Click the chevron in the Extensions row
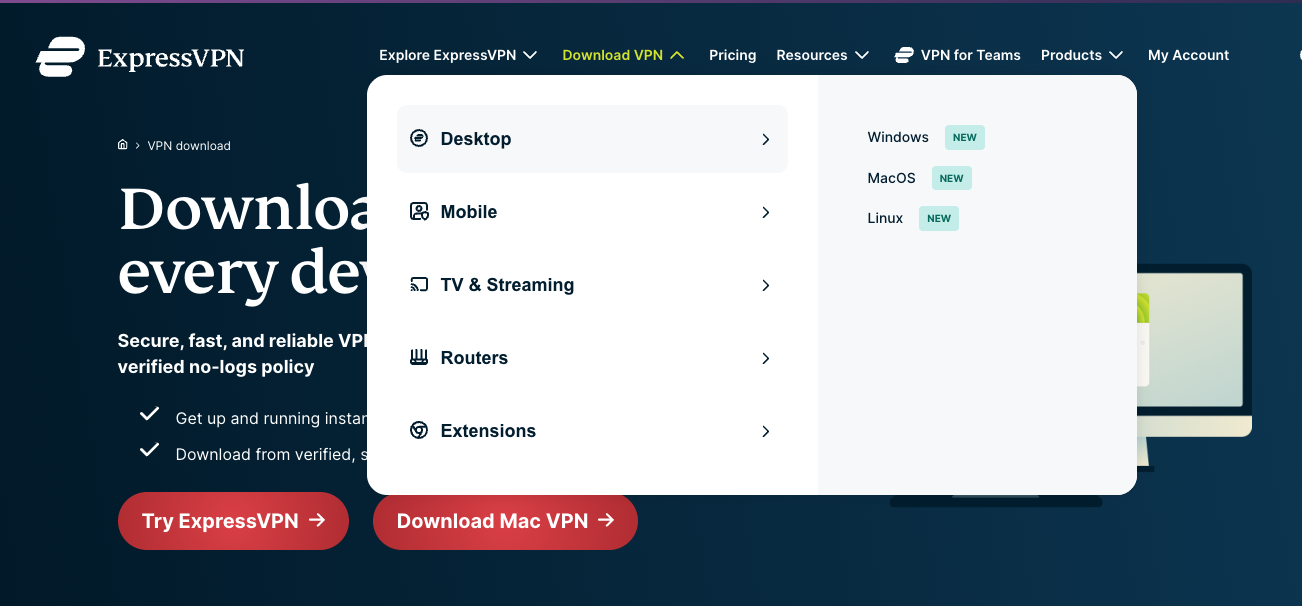This screenshot has height=606, width=1302. [x=766, y=431]
